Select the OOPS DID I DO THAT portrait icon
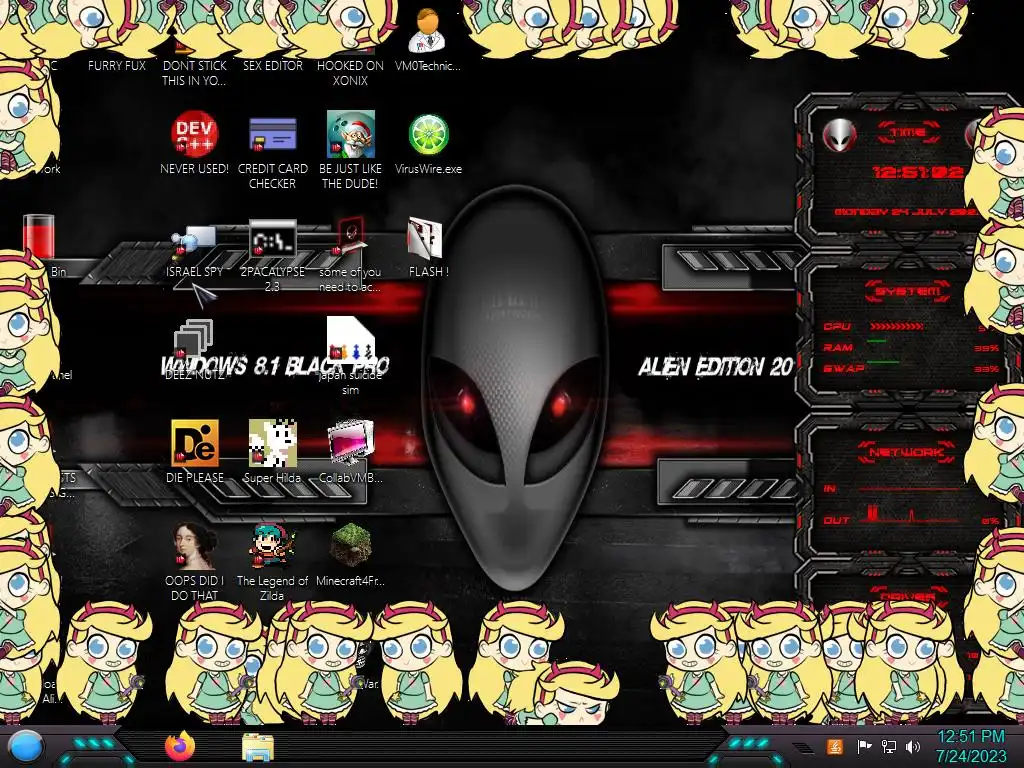Image resolution: width=1024 pixels, height=768 pixels. point(195,546)
